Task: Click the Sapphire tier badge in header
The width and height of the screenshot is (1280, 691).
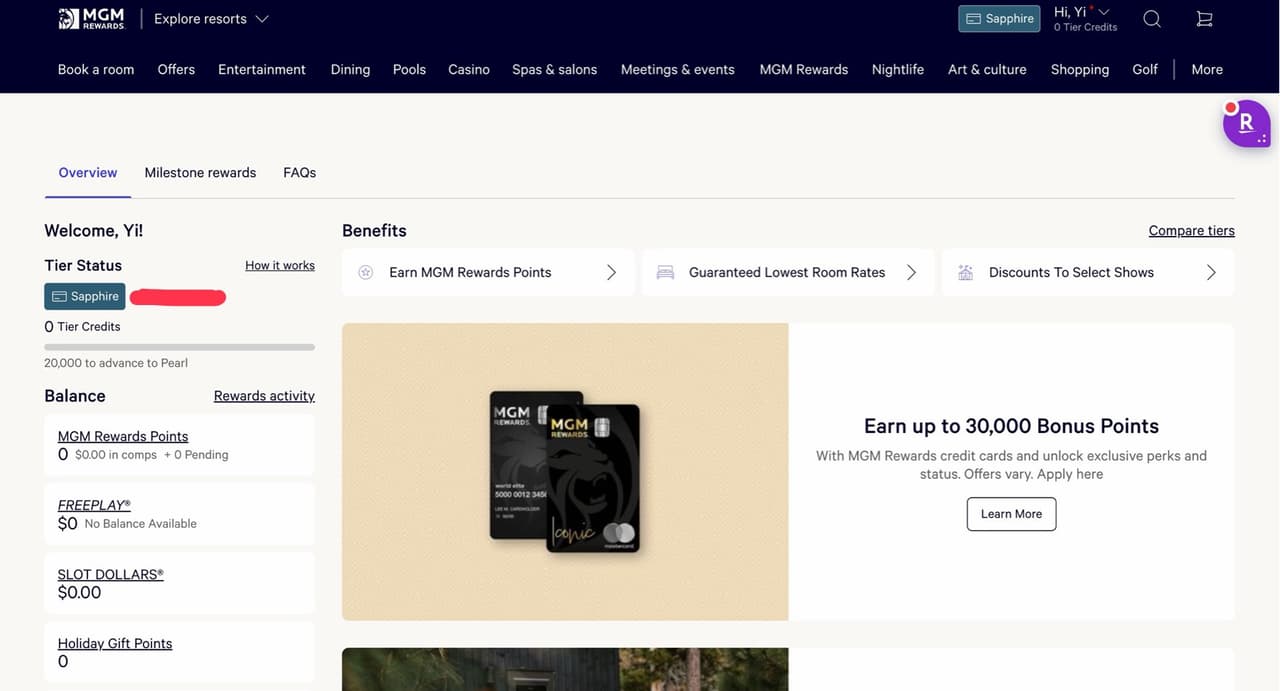Action: pos(999,19)
